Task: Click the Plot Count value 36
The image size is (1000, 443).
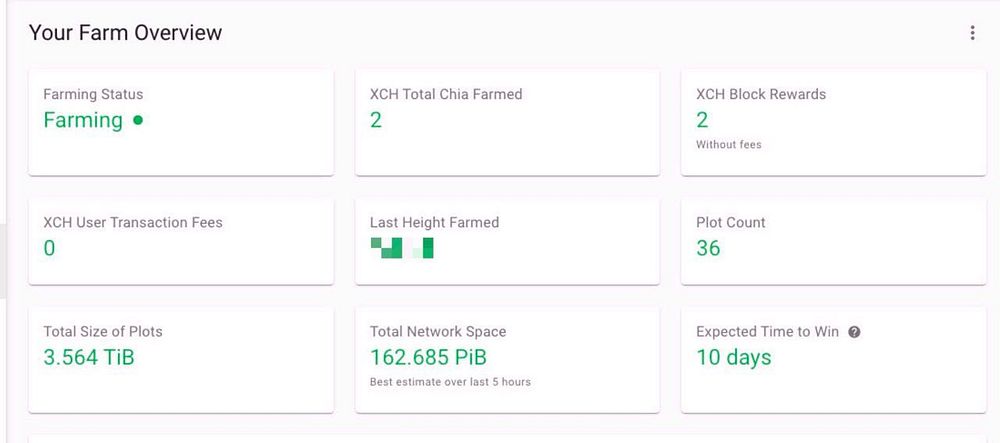Action: click(708, 248)
